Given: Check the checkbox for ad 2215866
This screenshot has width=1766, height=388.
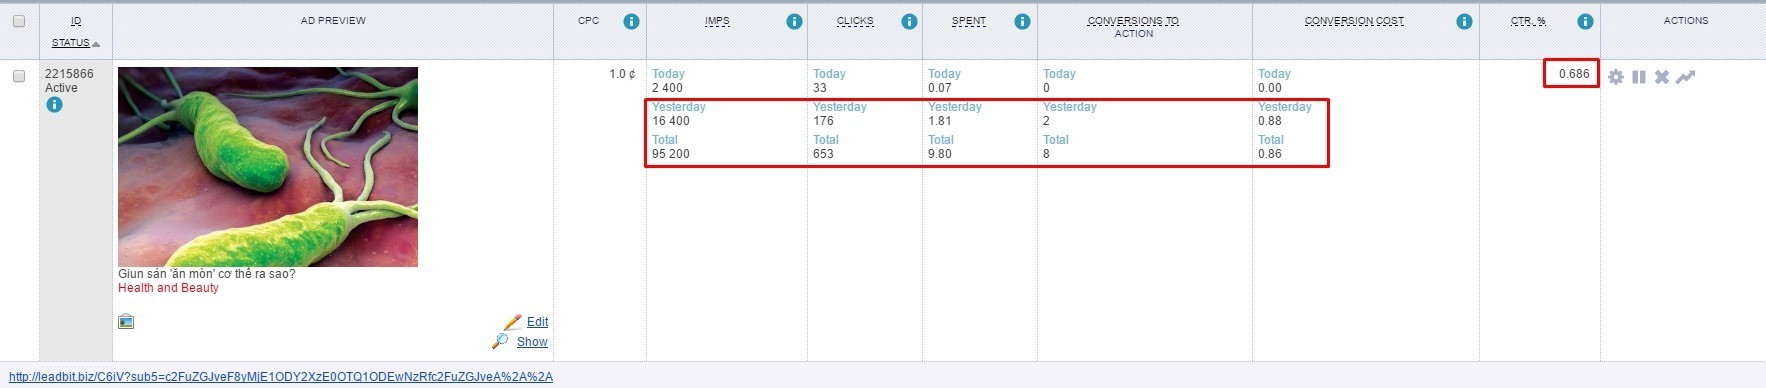Looking at the screenshot, I should [19, 76].
